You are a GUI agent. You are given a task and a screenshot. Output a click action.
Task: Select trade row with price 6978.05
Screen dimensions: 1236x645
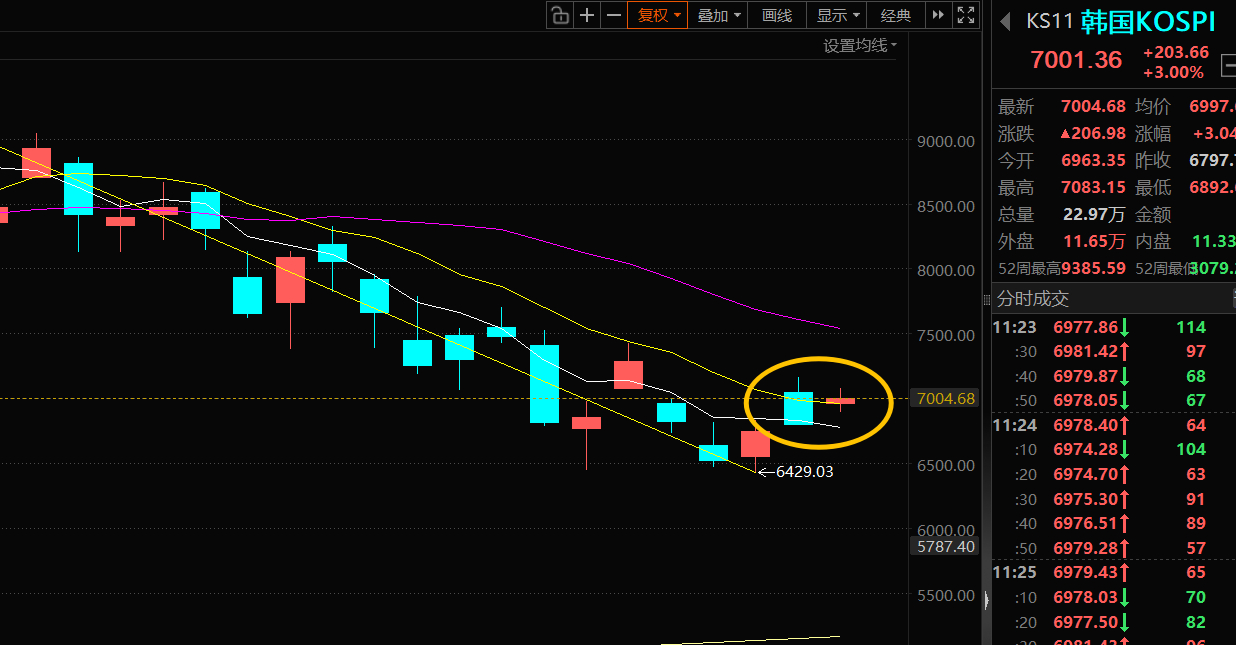(x=1114, y=401)
